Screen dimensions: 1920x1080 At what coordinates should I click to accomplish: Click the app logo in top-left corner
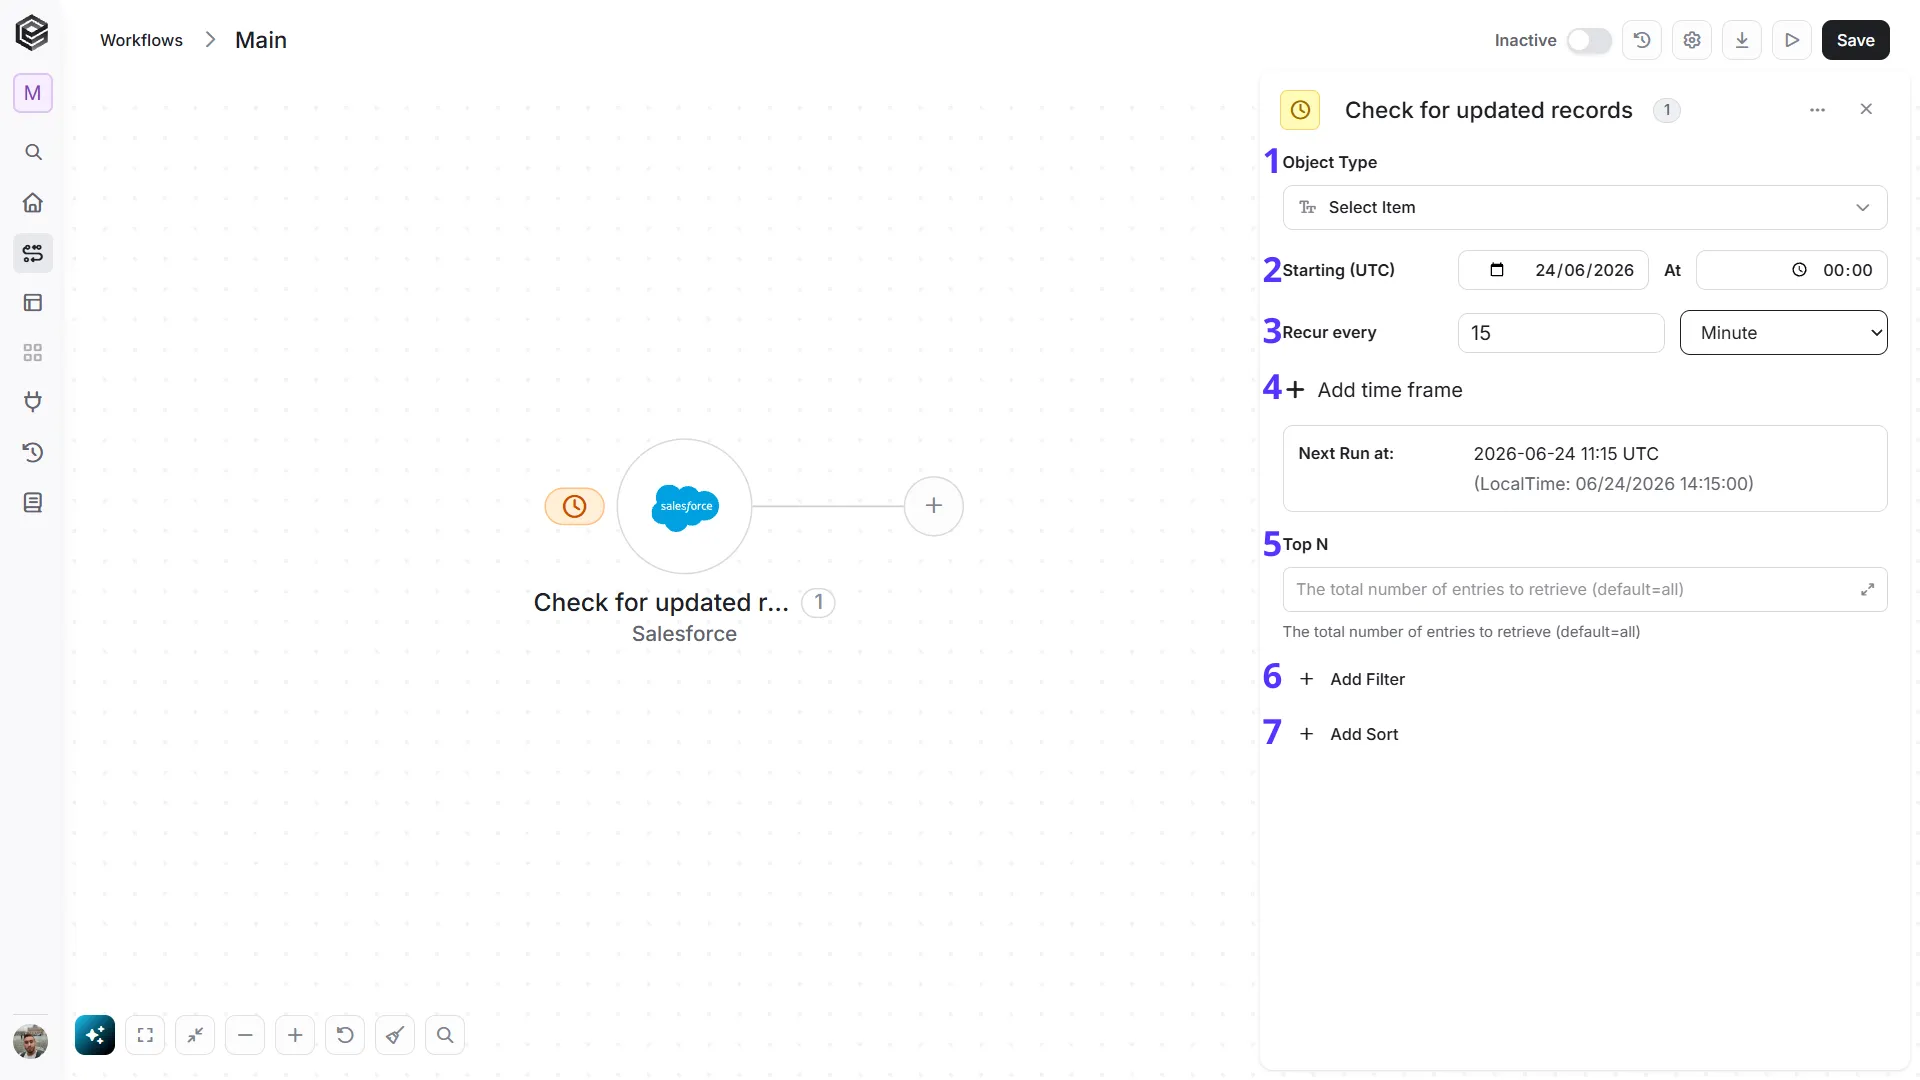tap(32, 33)
